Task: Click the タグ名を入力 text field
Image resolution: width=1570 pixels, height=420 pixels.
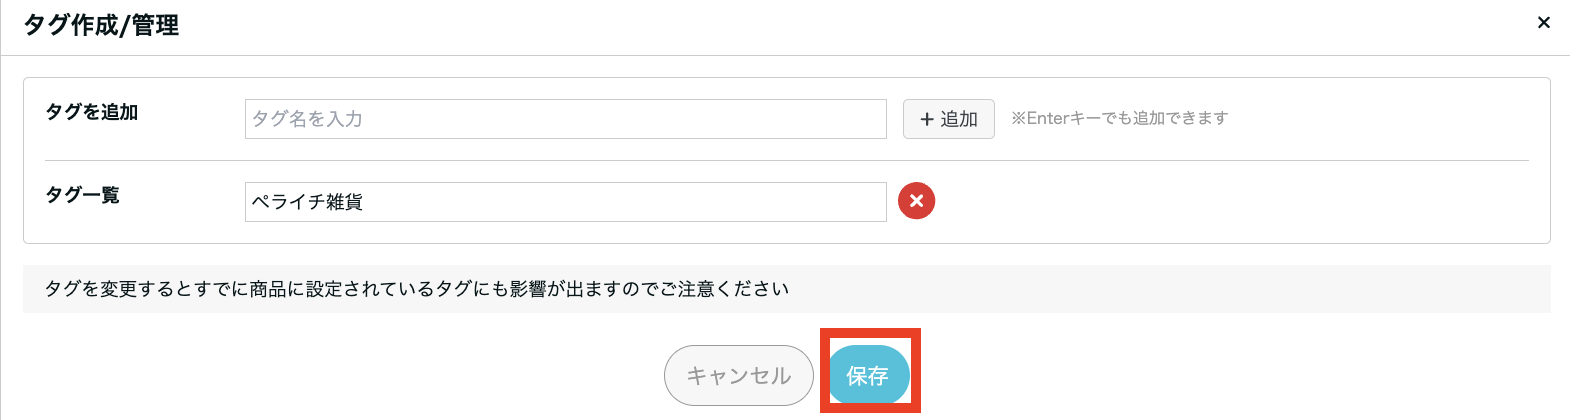Action: (565, 119)
